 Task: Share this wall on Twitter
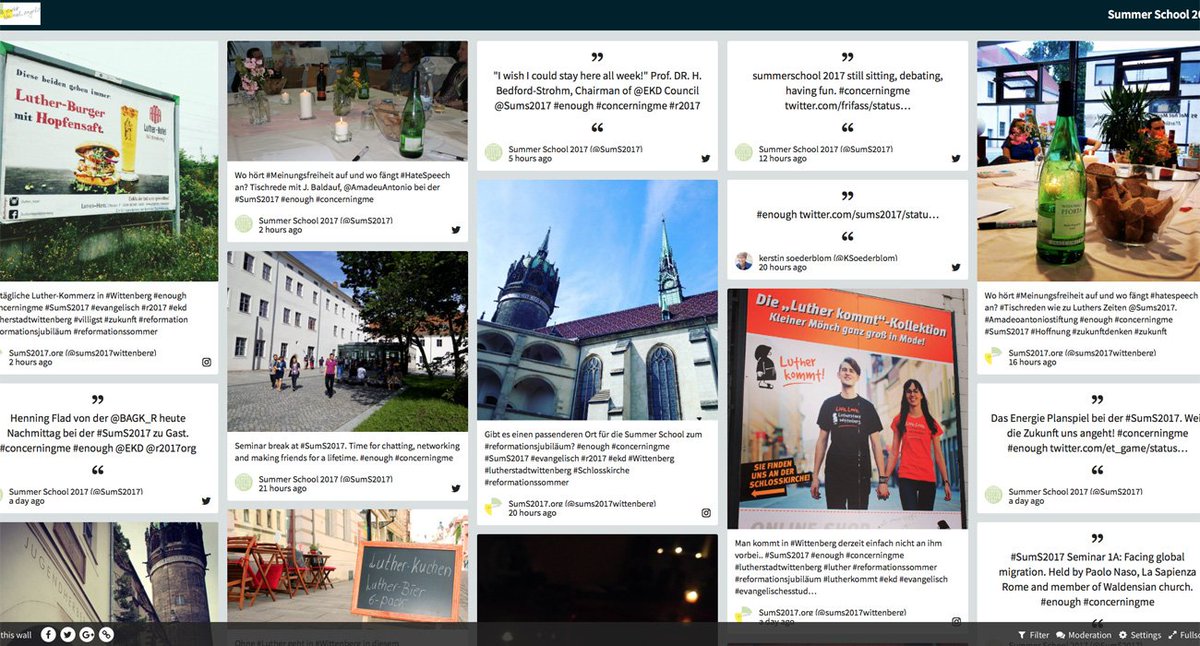[x=67, y=634]
